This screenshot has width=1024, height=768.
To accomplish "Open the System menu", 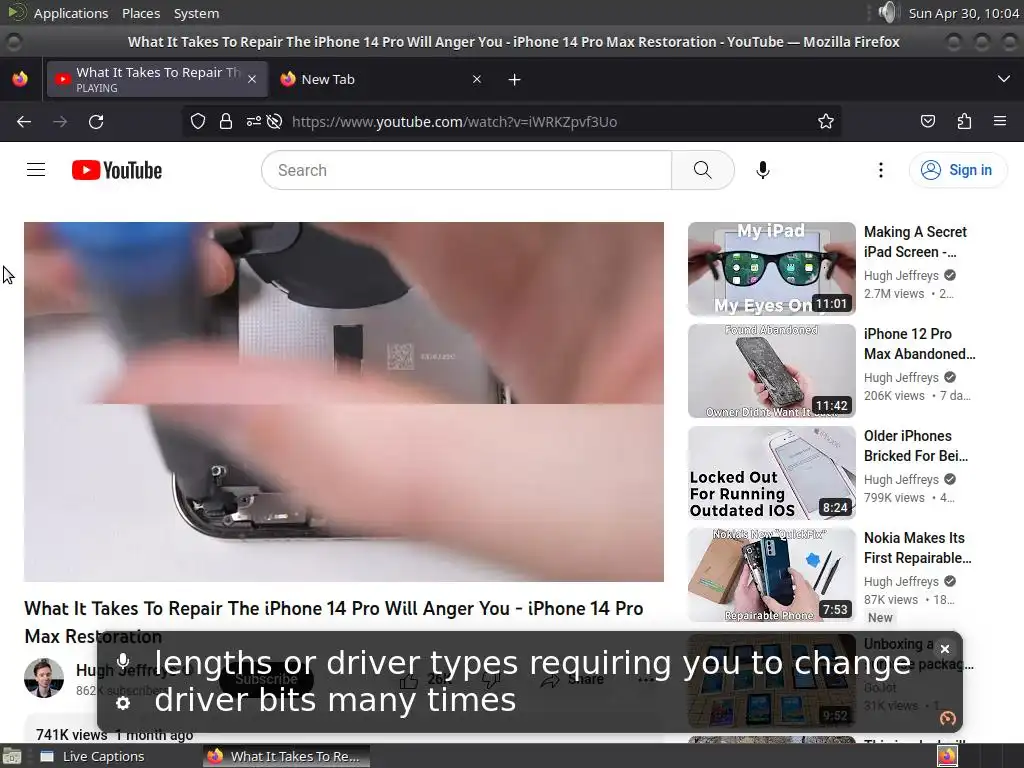I will [196, 13].
